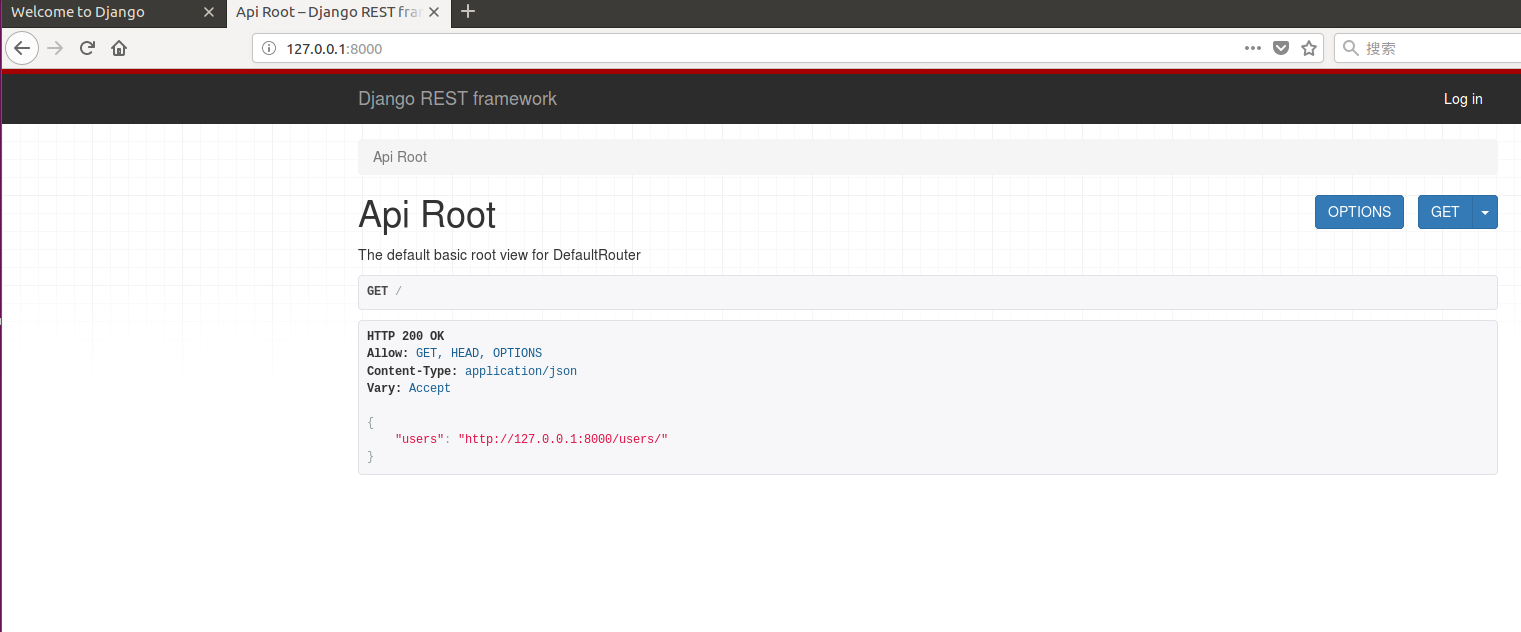Screen dimensions: 1521x632
Task: Click the 'GET, HEAD, OPTIONS' Allow value
Action: pyautogui.click(x=479, y=354)
